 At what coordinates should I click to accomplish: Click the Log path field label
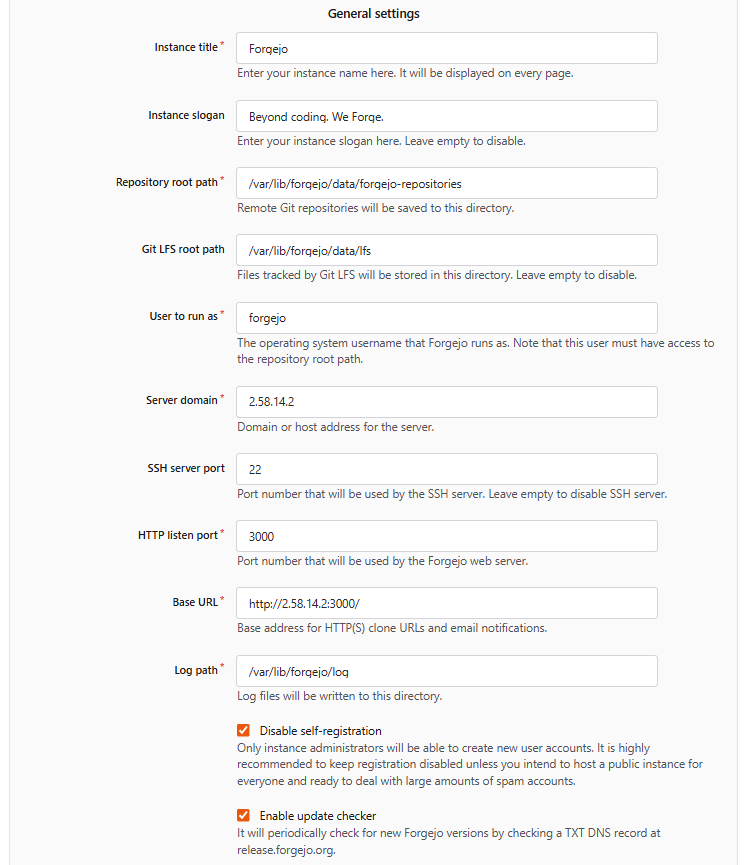pos(195,670)
